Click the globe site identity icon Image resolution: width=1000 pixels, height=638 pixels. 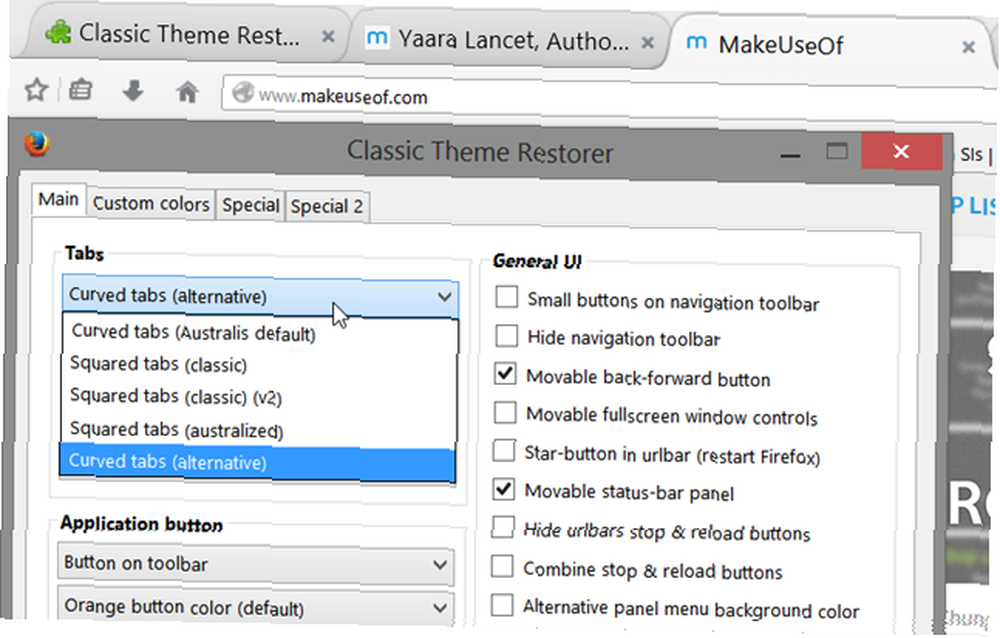pos(243,93)
